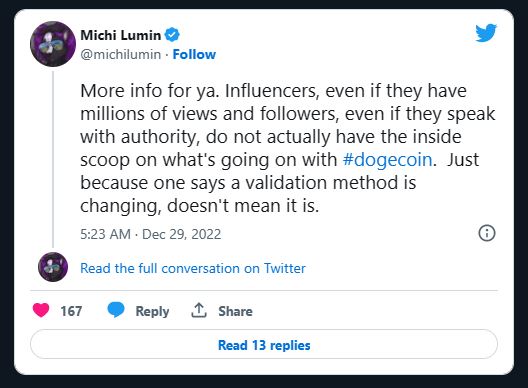Viewport: 528px width, 388px height.
Task: Open the Michi Lumin display name
Action: pos(121,35)
